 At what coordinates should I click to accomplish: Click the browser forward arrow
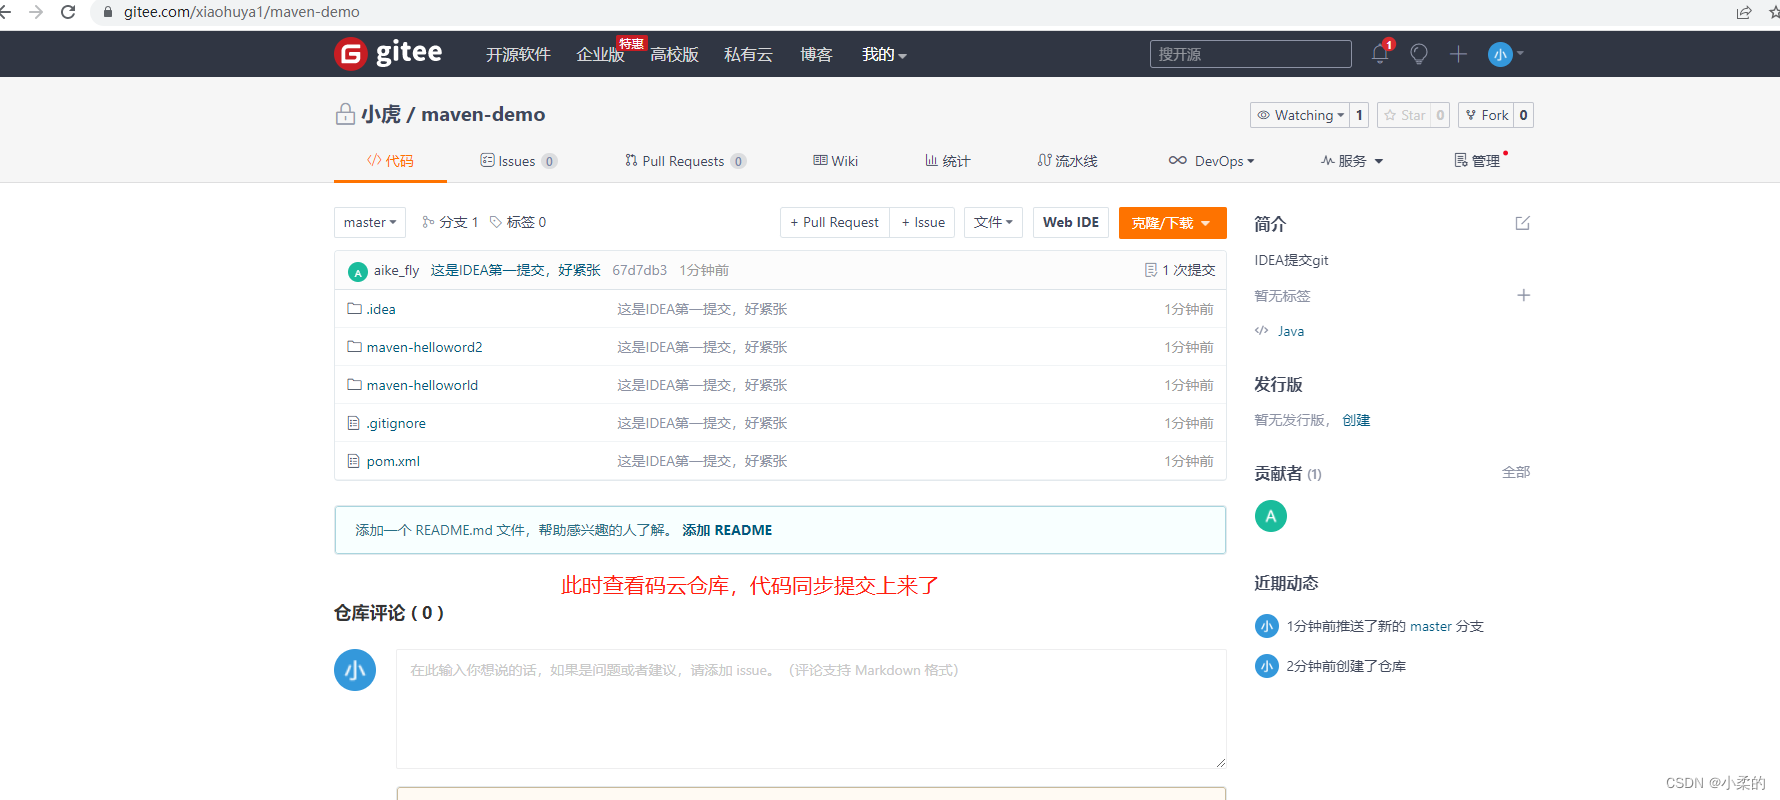coord(36,12)
